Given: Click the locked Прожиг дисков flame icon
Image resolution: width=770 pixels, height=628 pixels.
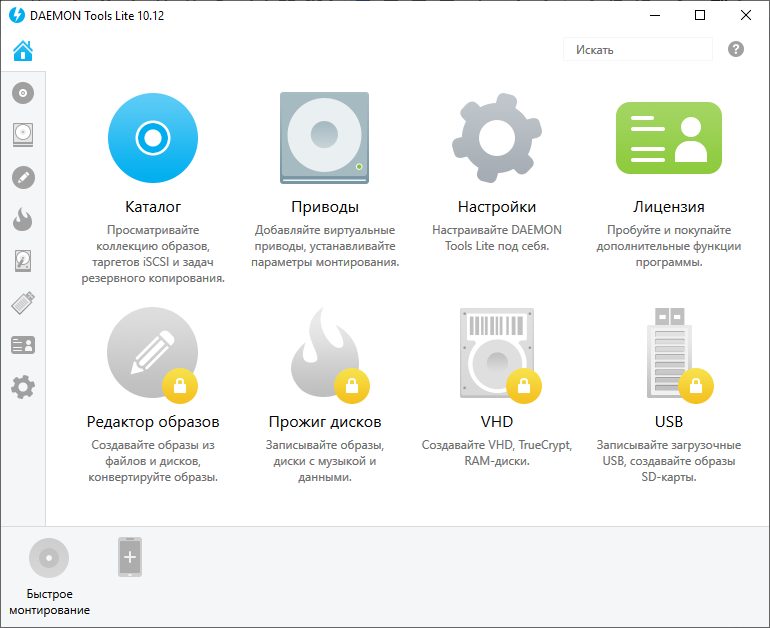Looking at the screenshot, I should [x=325, y=354].
